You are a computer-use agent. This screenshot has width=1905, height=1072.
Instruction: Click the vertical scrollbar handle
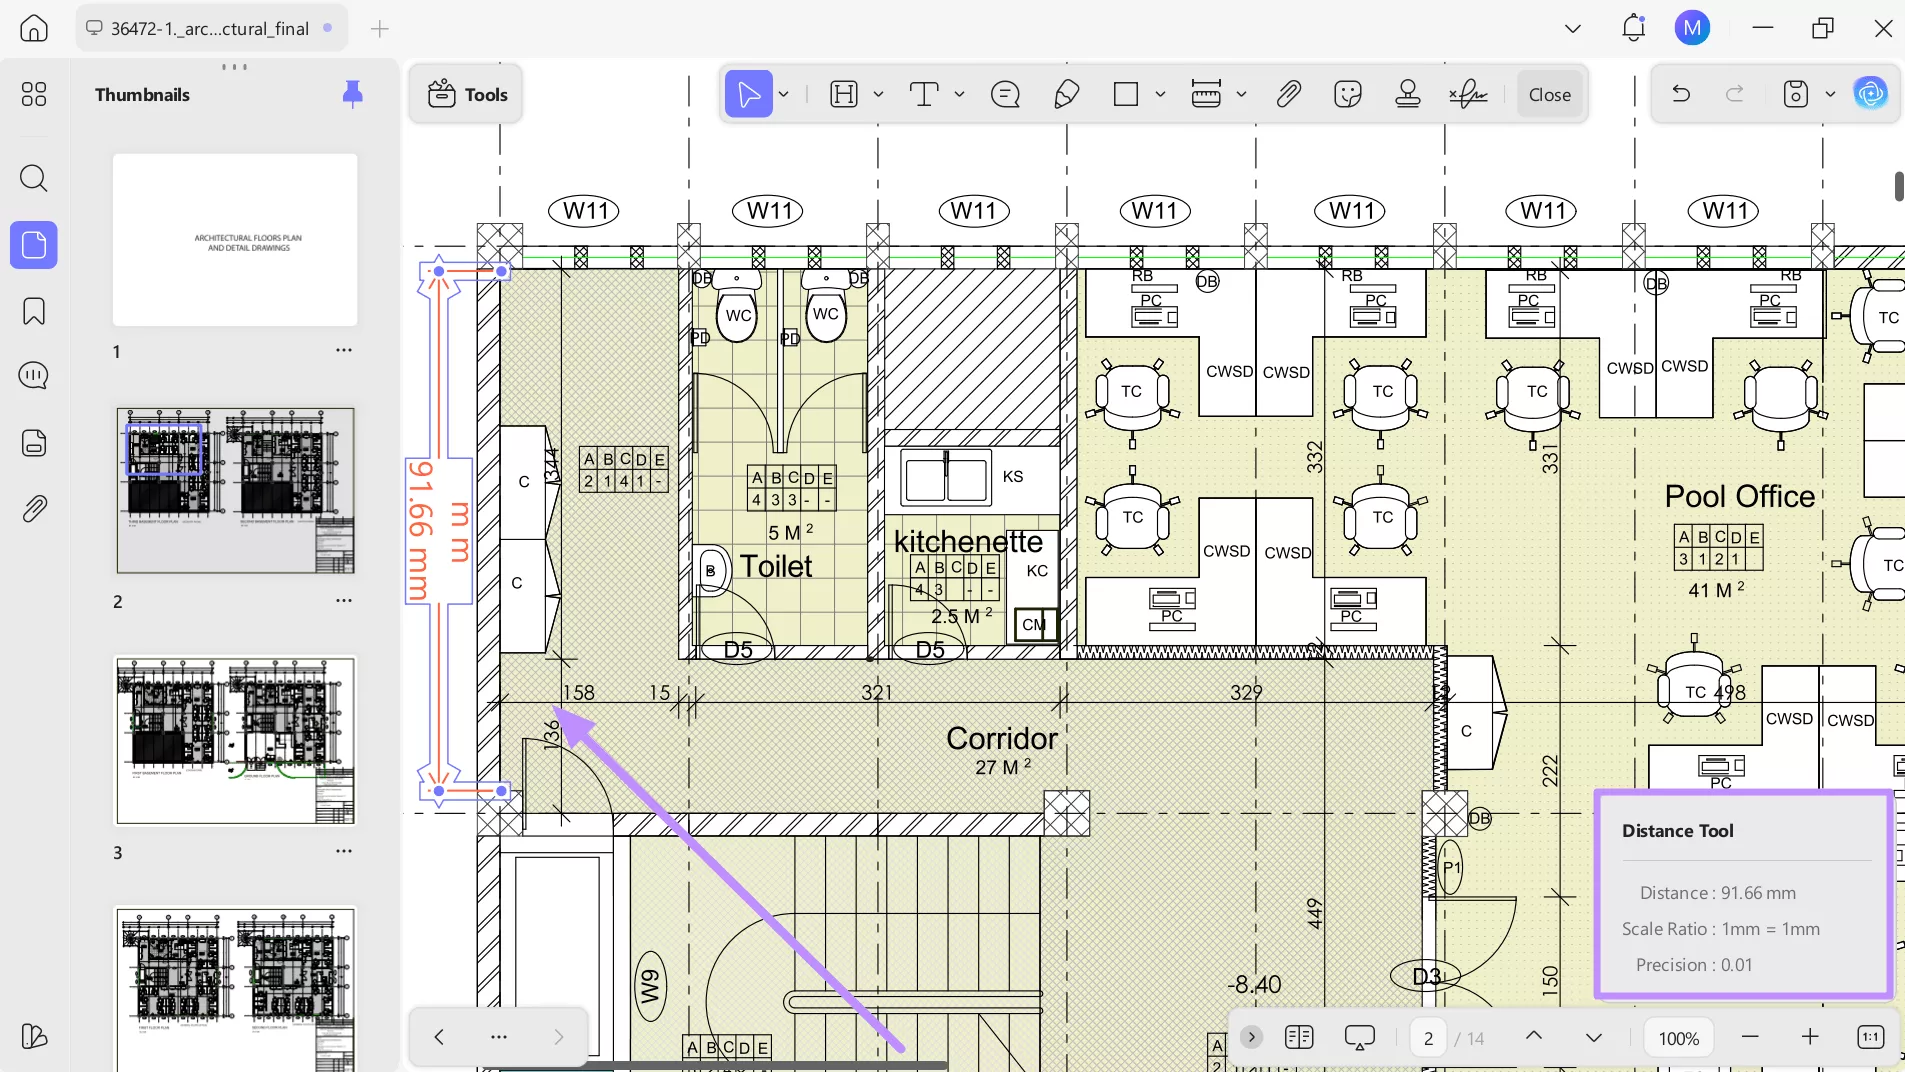pos(1899,186)
